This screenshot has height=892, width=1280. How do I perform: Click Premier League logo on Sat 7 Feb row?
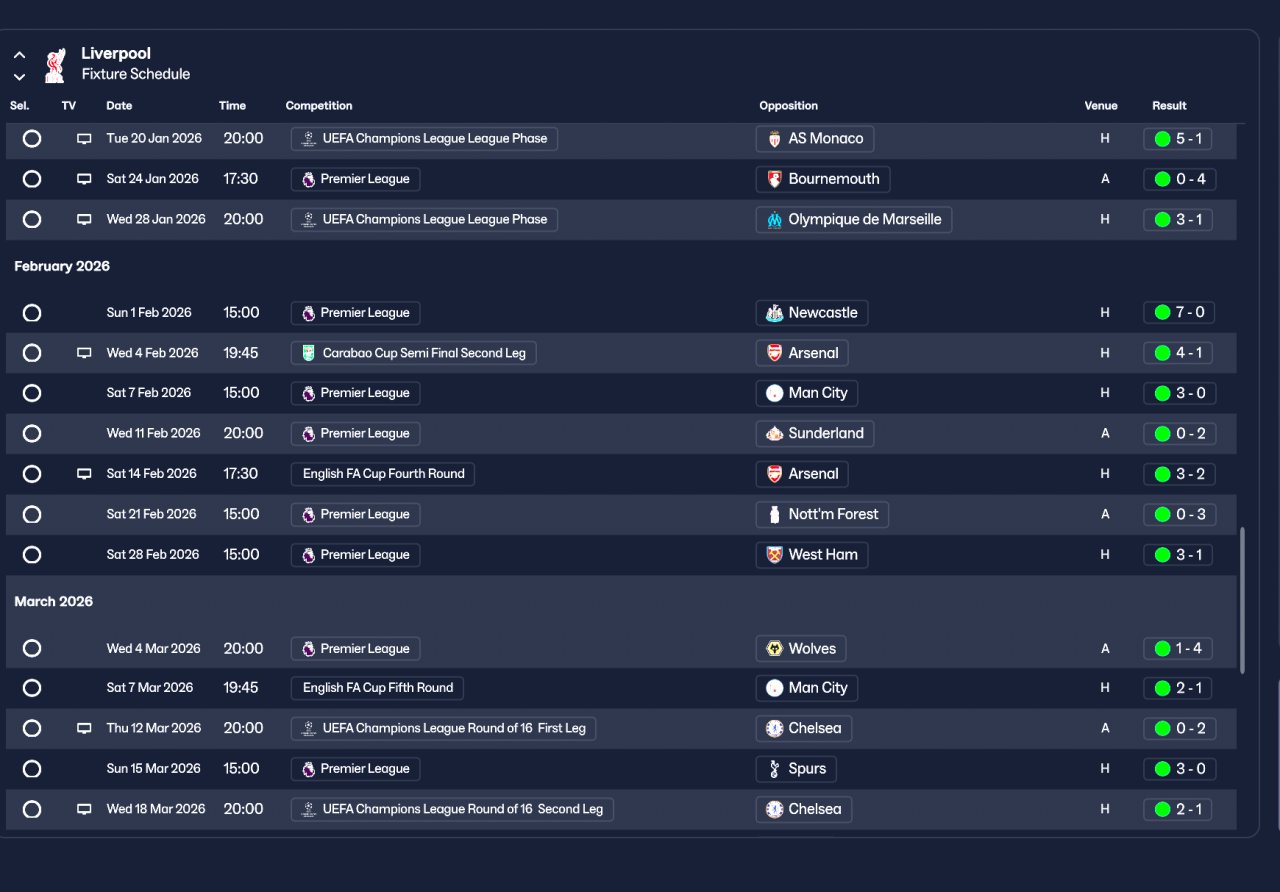click(x=308, y=393)
